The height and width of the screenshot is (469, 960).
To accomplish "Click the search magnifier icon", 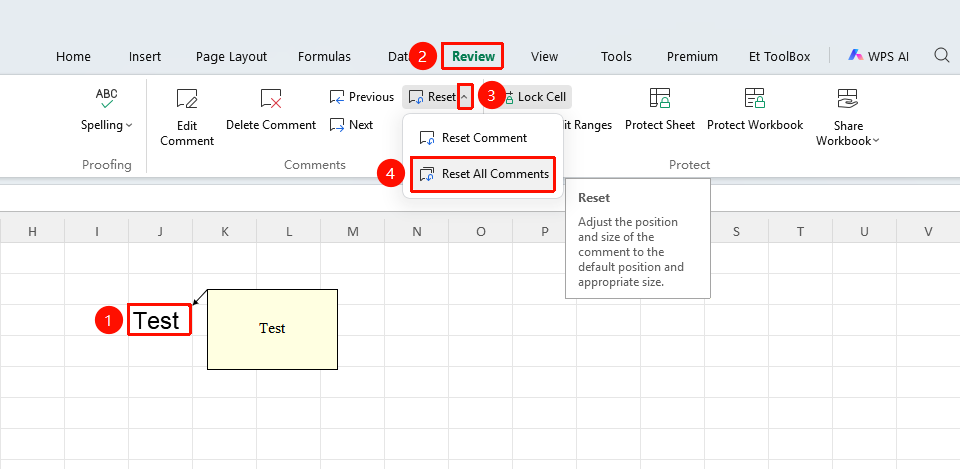I will tap(942, 56).
